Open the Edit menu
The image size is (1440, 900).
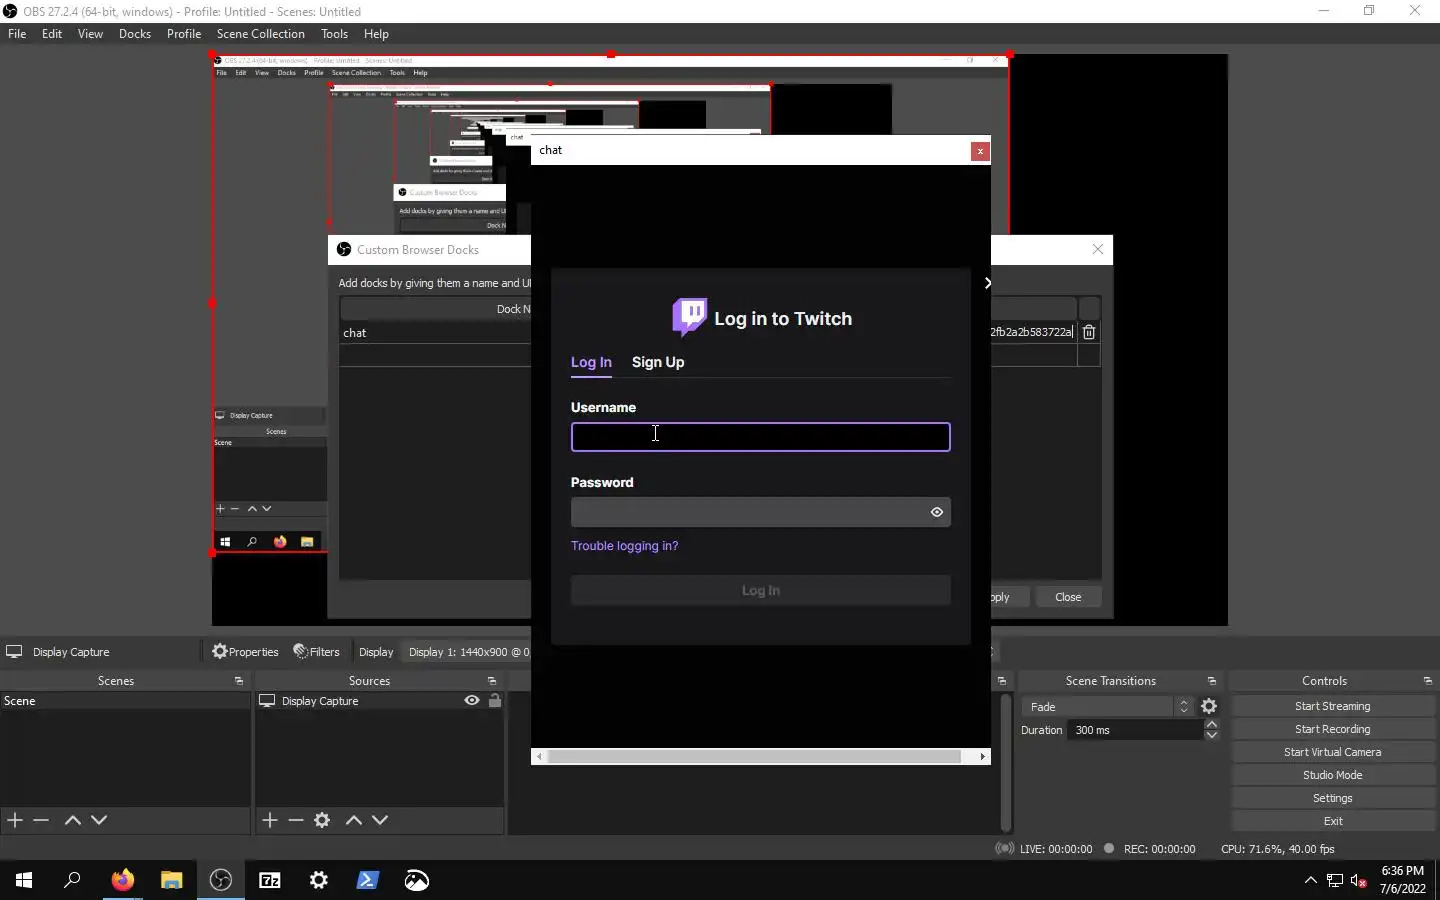52,34
